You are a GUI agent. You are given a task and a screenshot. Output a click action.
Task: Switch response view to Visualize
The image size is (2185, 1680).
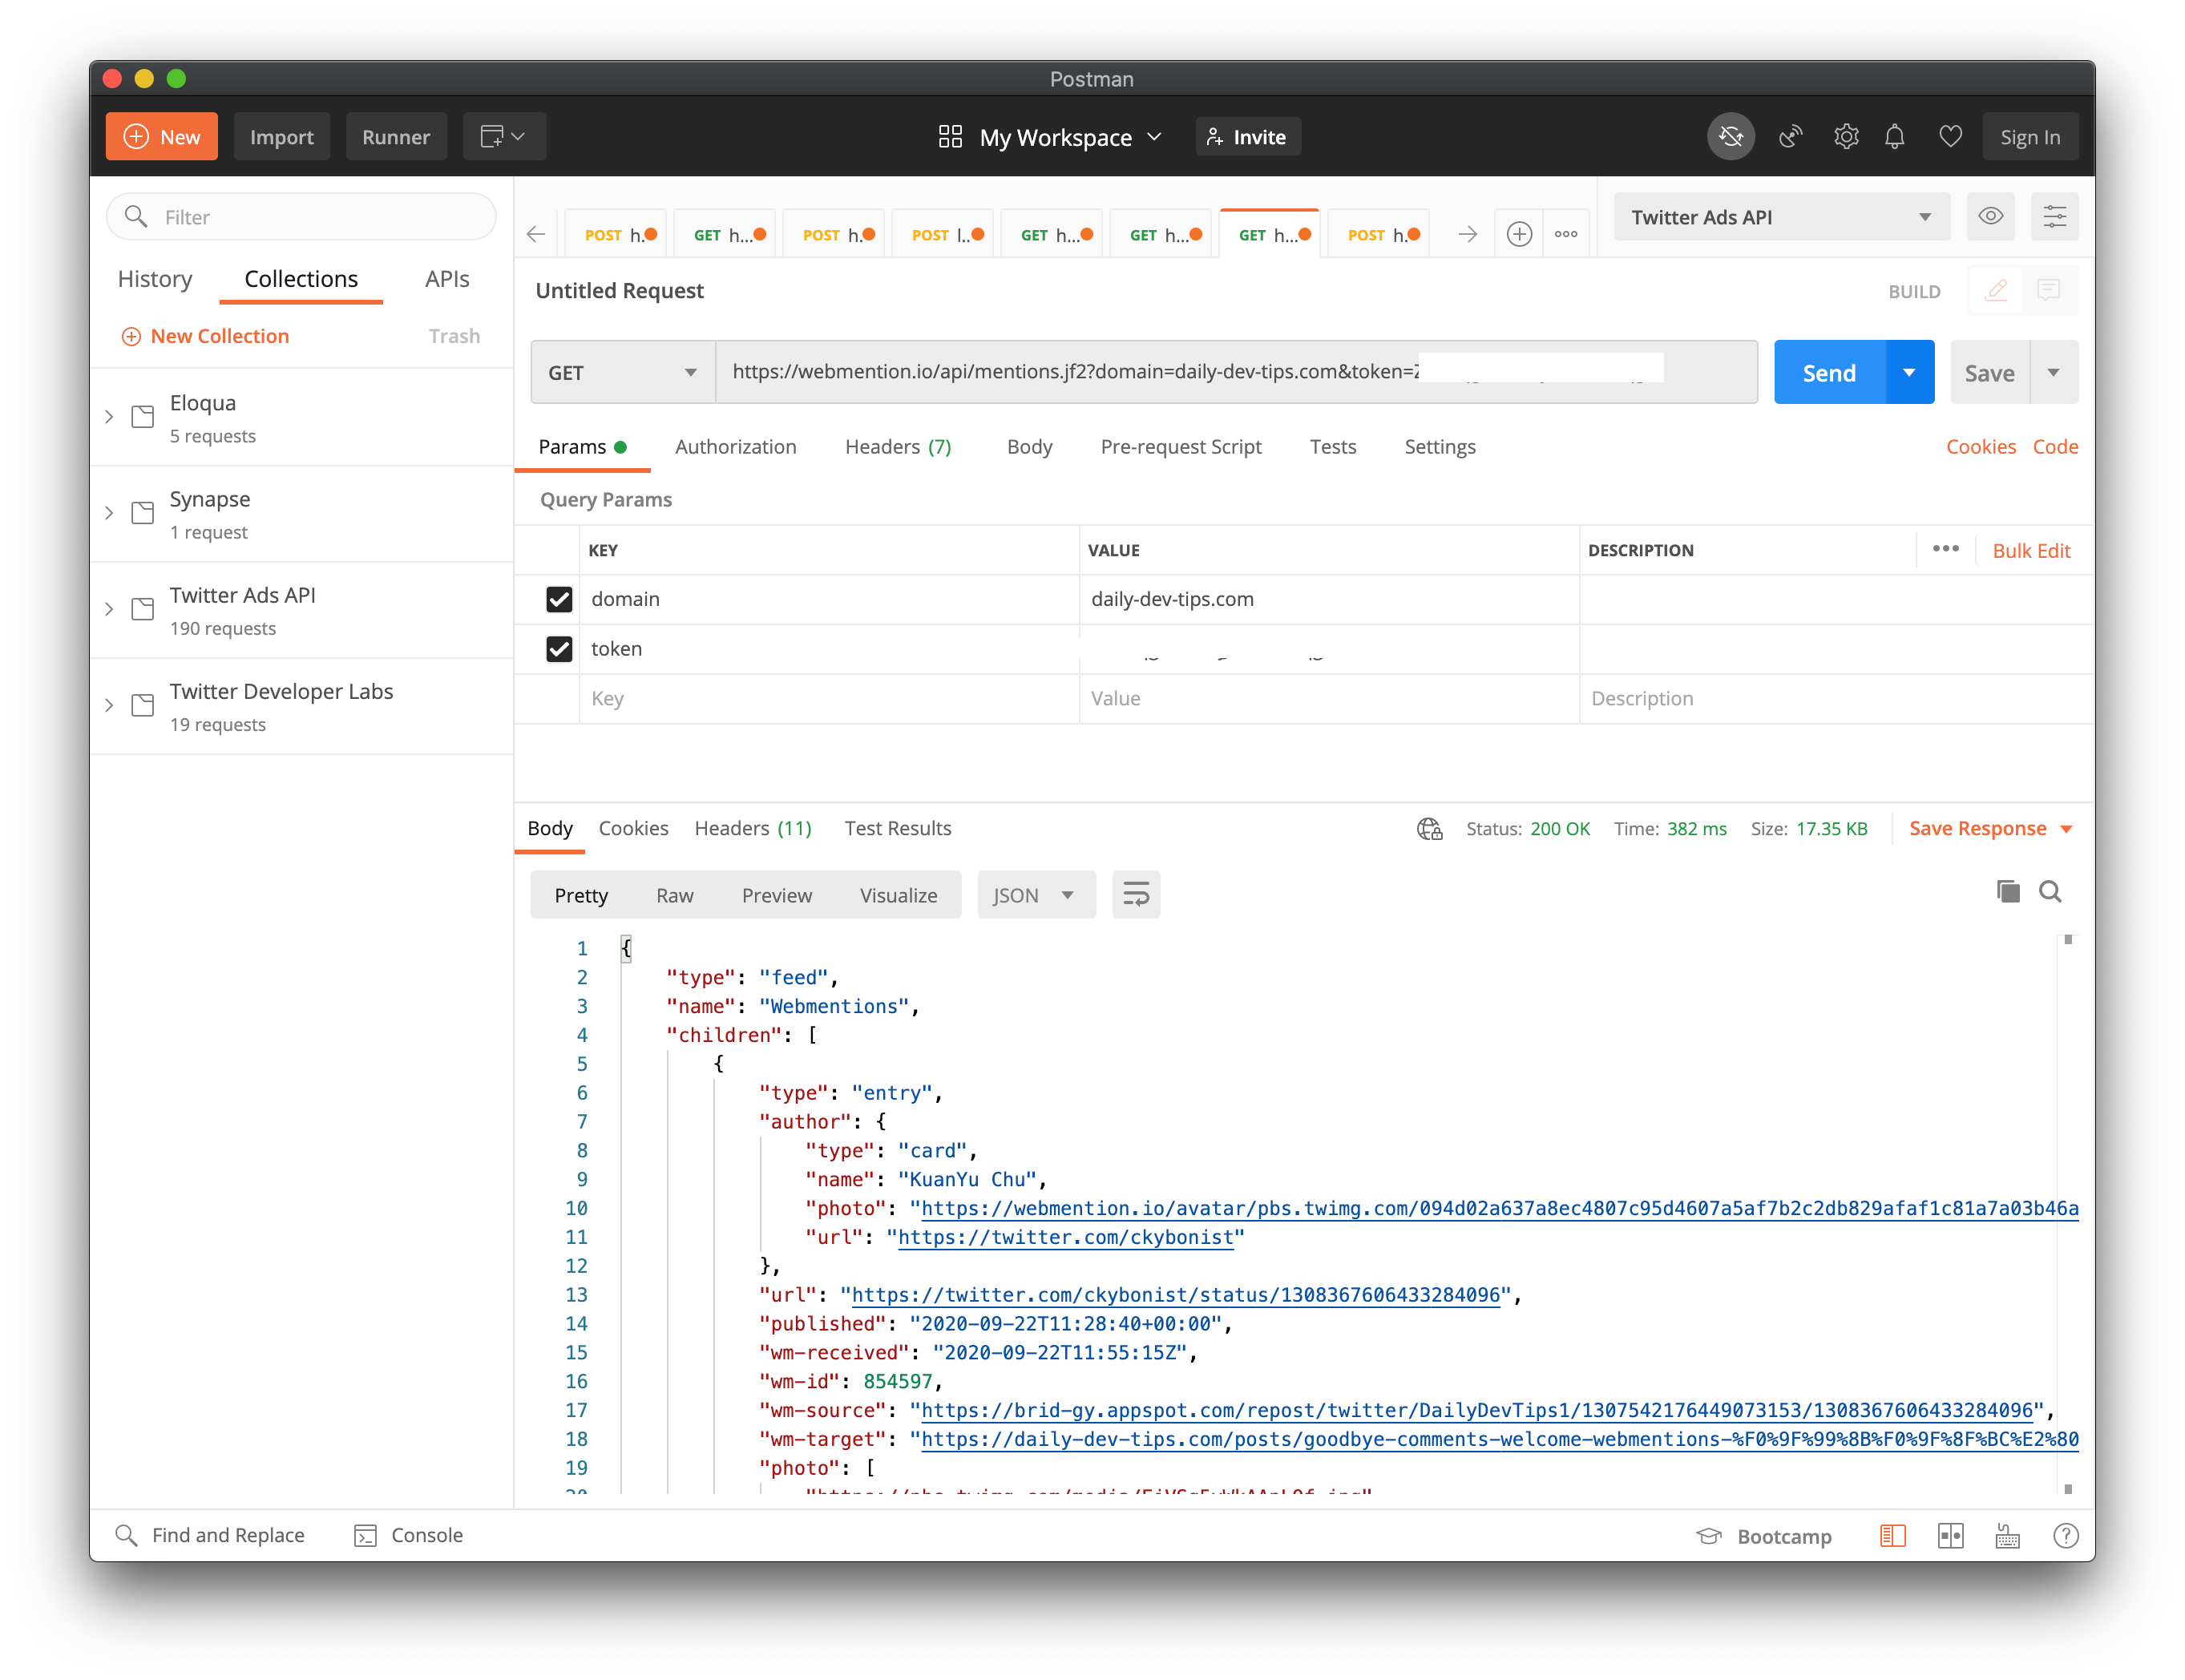click(x=898, y=895)
